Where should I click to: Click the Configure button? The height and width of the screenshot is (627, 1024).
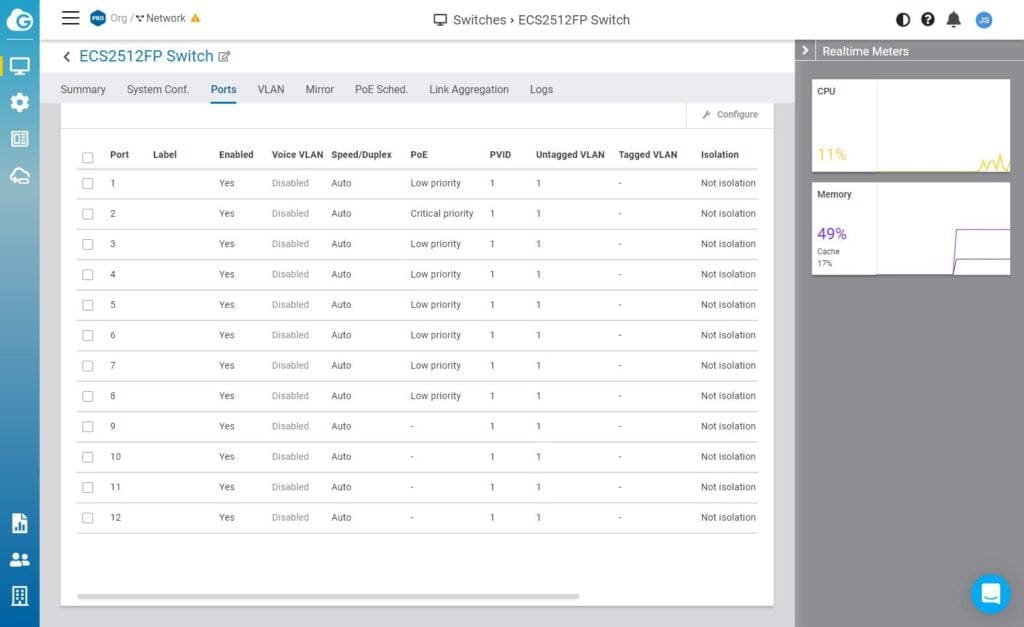tap(730, 115)
